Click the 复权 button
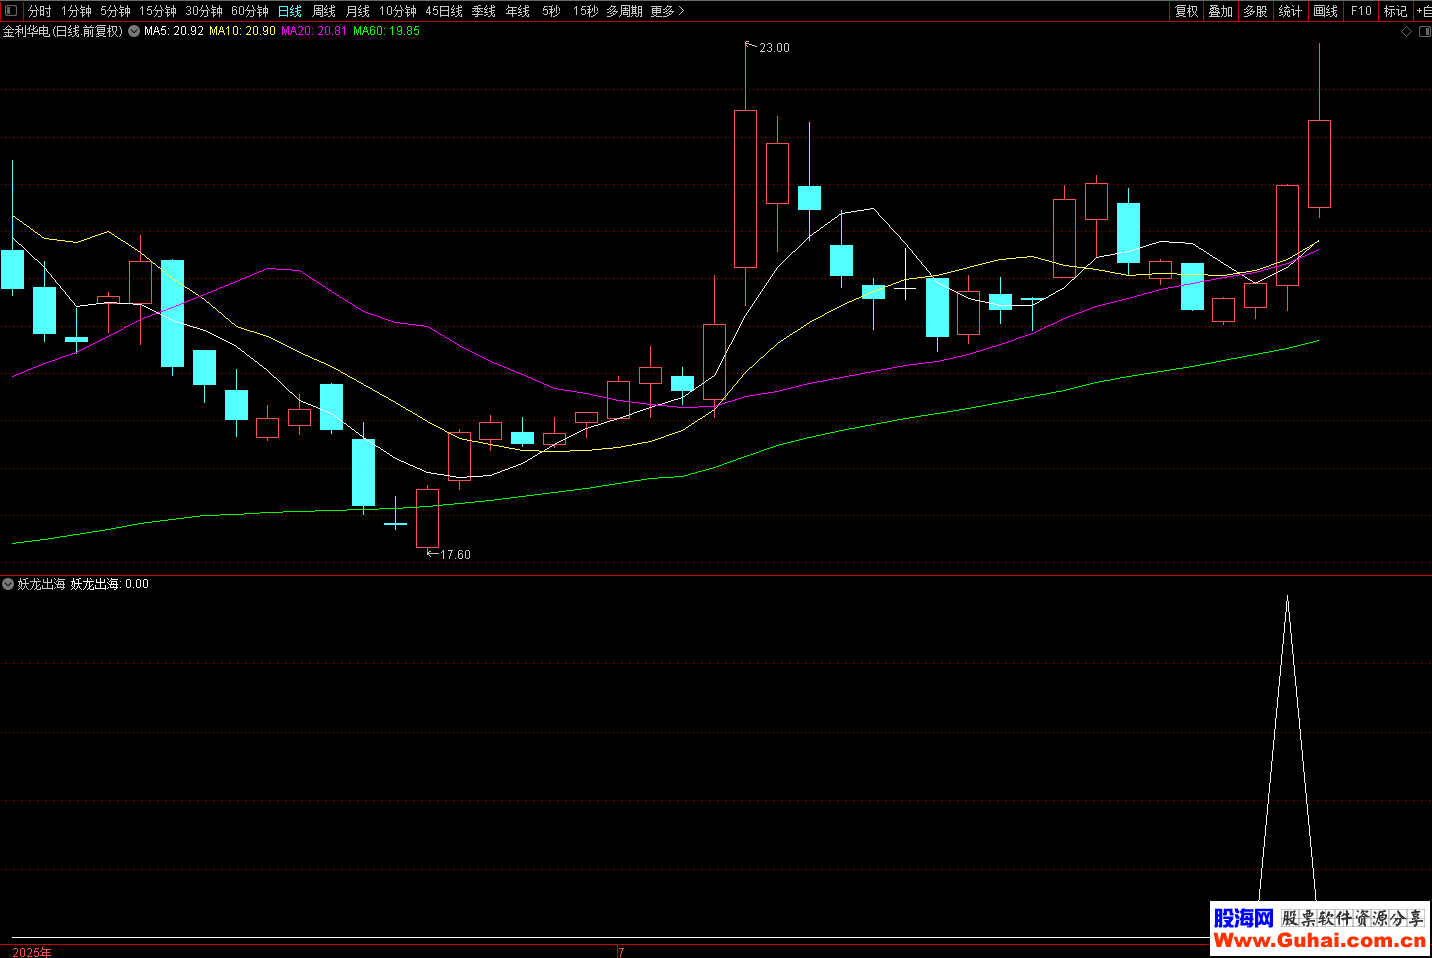 [x=1186, y=11]
